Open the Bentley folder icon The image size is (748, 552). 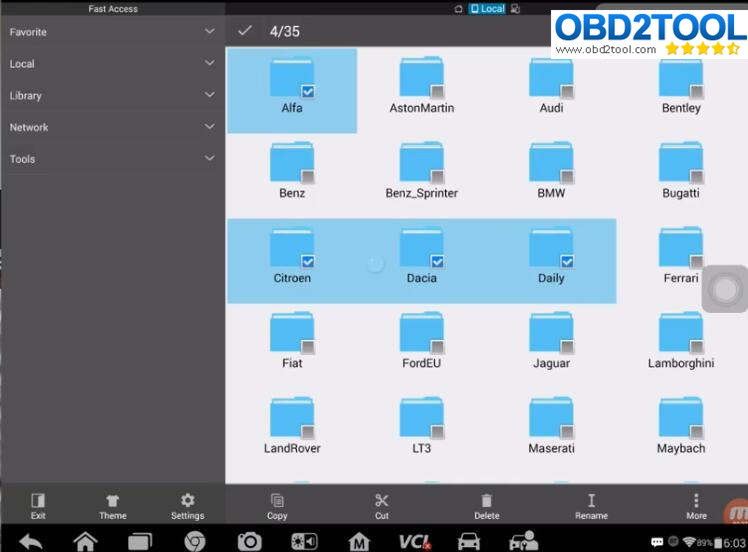tap(681, 78)
